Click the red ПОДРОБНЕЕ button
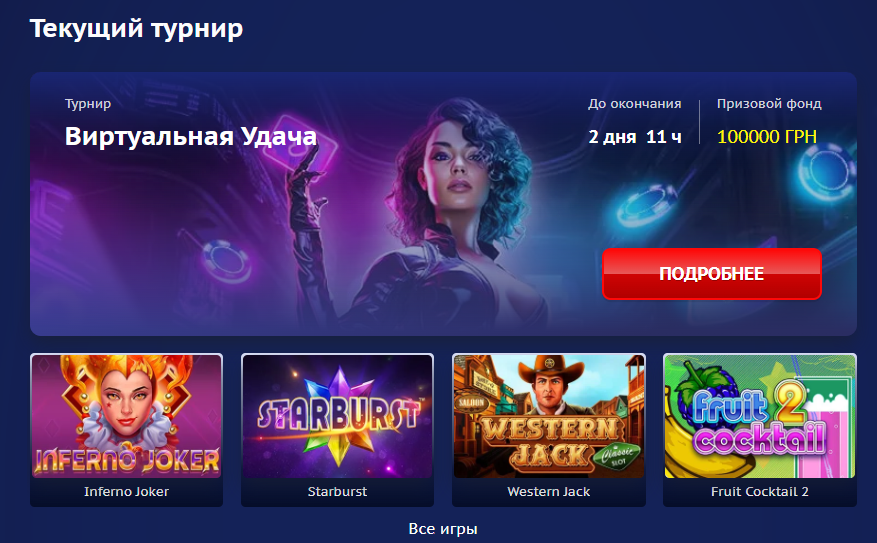The height and width of the screenshot is (543, 877). click(711, 273)
